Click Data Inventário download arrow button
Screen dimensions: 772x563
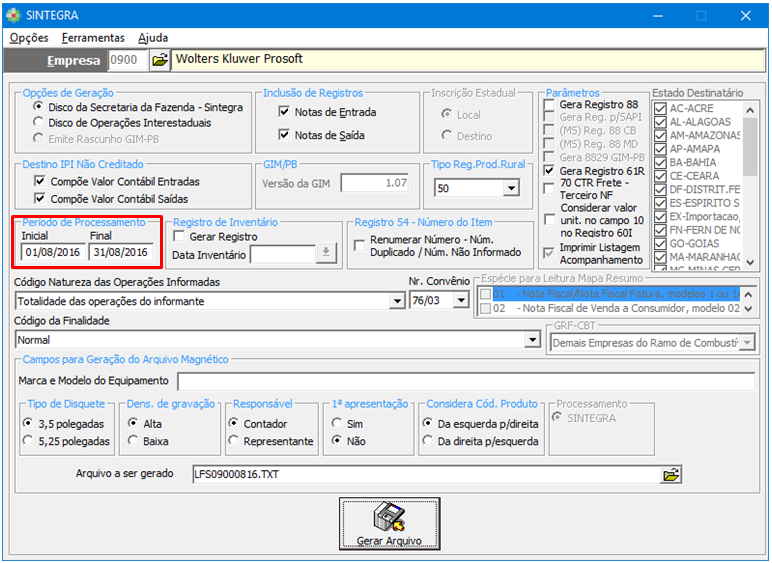(x=326, y=253)
